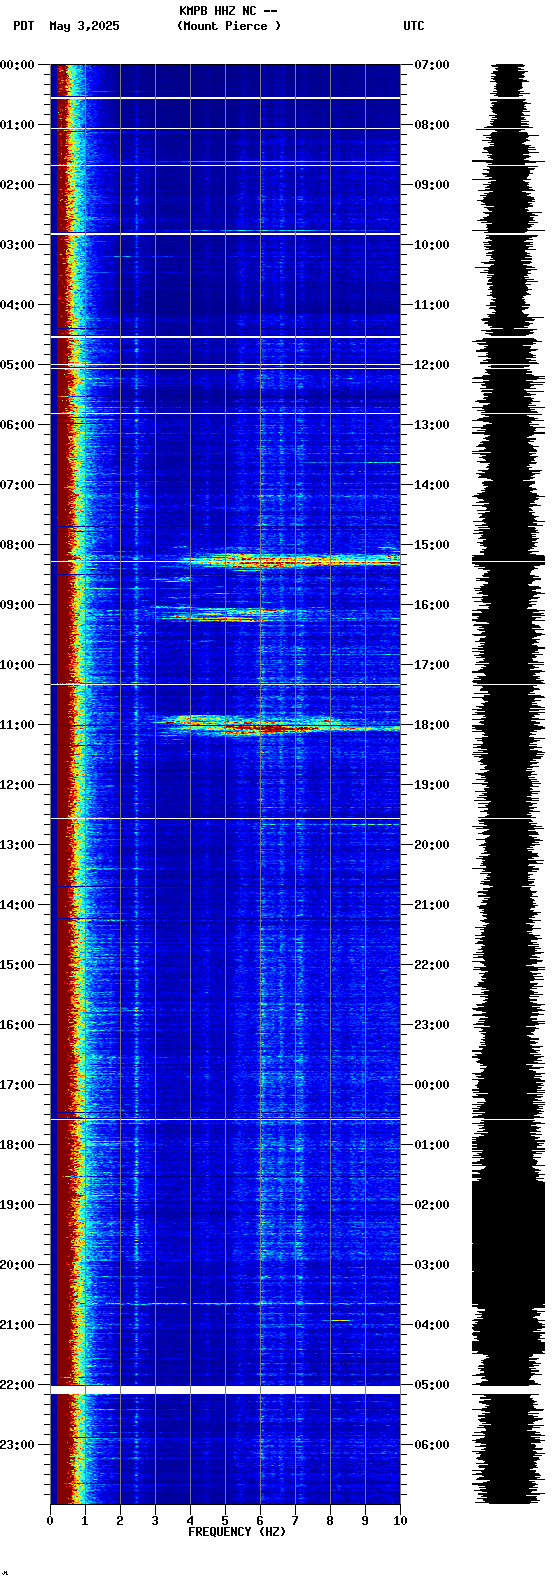Click the UTC time label '10:00'
This screenshot has width=552, height=1584.
pos(432,245)
